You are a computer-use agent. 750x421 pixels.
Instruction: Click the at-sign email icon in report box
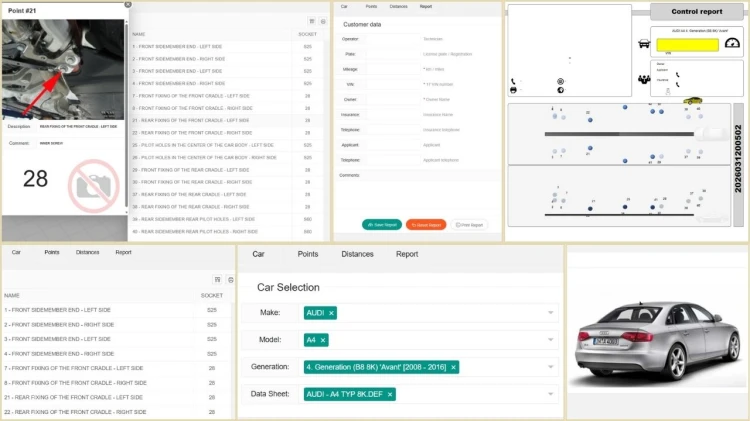point(561,81)
